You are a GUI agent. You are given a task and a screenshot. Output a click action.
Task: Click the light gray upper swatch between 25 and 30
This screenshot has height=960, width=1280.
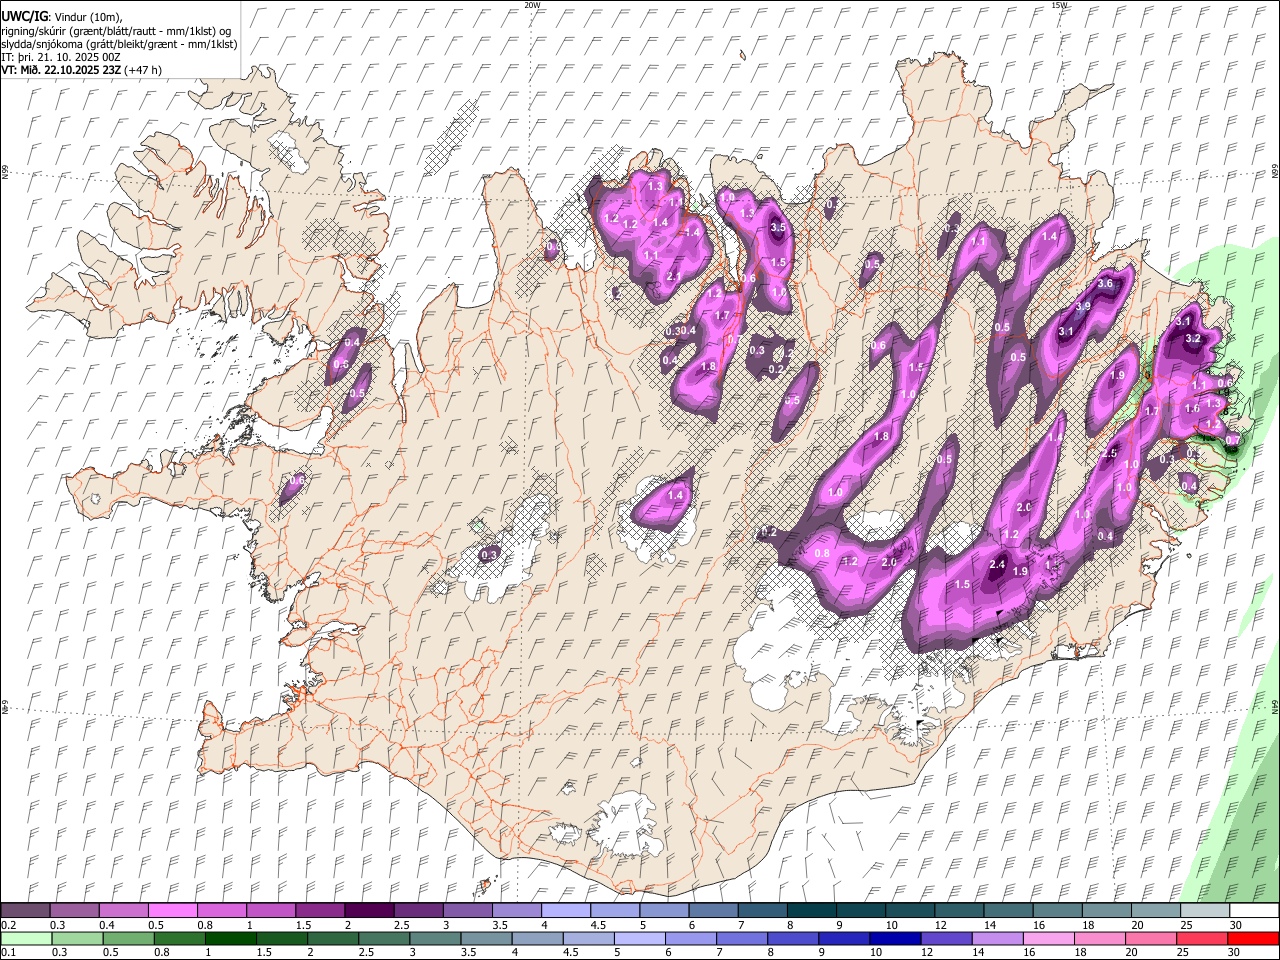tap(1204, 910)
